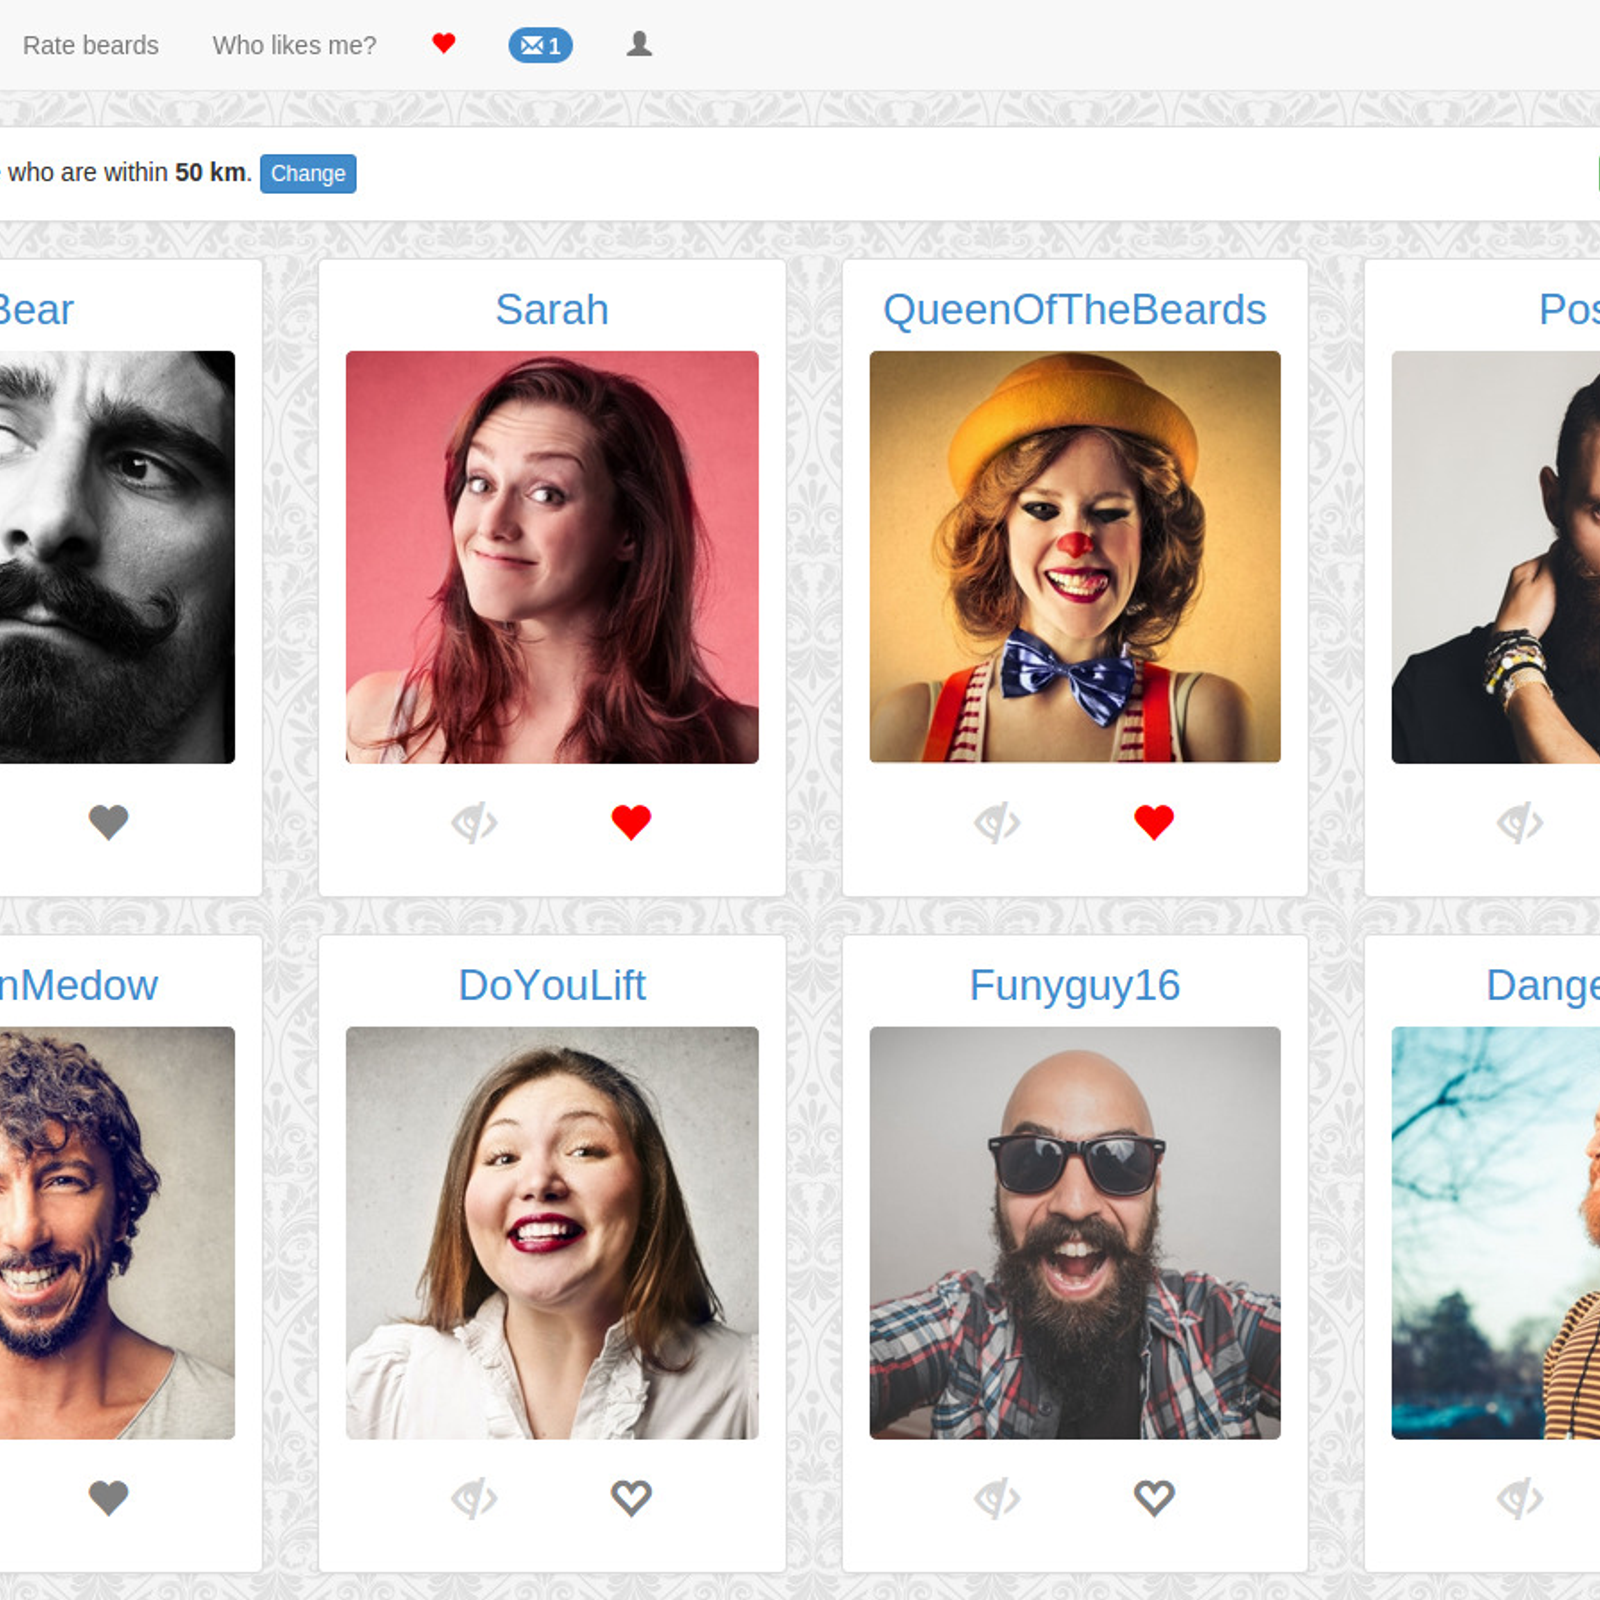Image resolution: width=1600 pixels, height=1600 pixels.
Task: Open QueenOfTheBeards profile name link
Action: point(1075,309)
